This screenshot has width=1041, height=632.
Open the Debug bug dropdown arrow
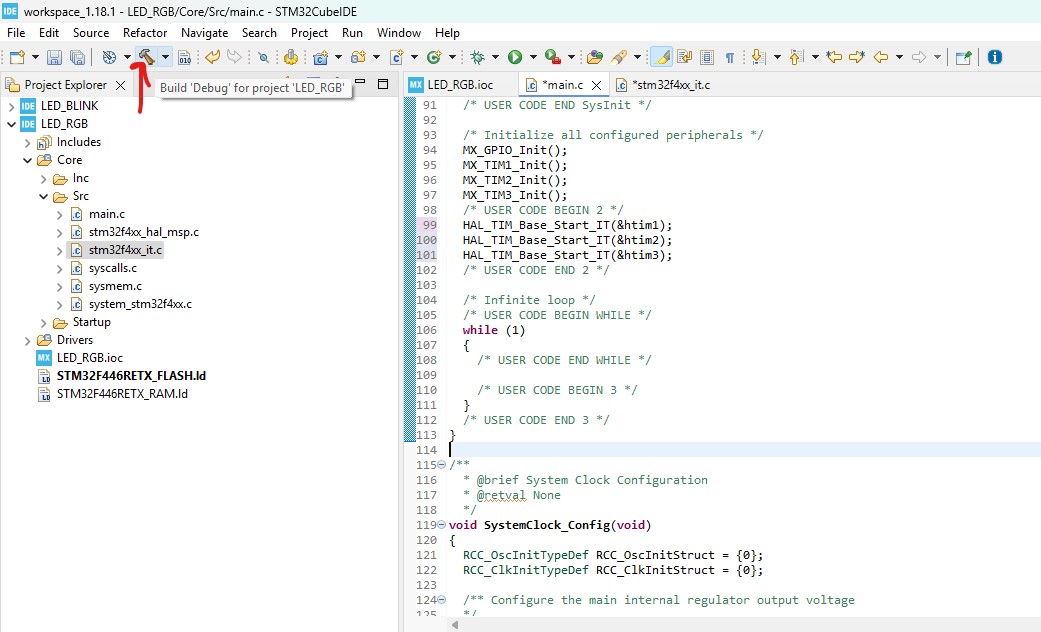click(495, 57)
